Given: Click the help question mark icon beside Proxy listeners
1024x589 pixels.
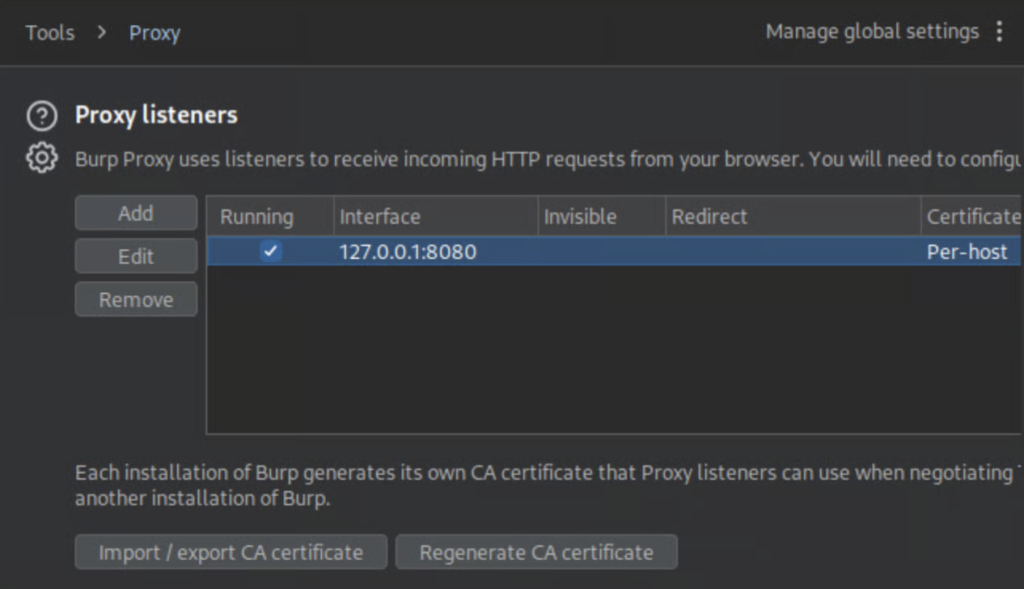Looking at the screenshot, I should coord(41,116).
